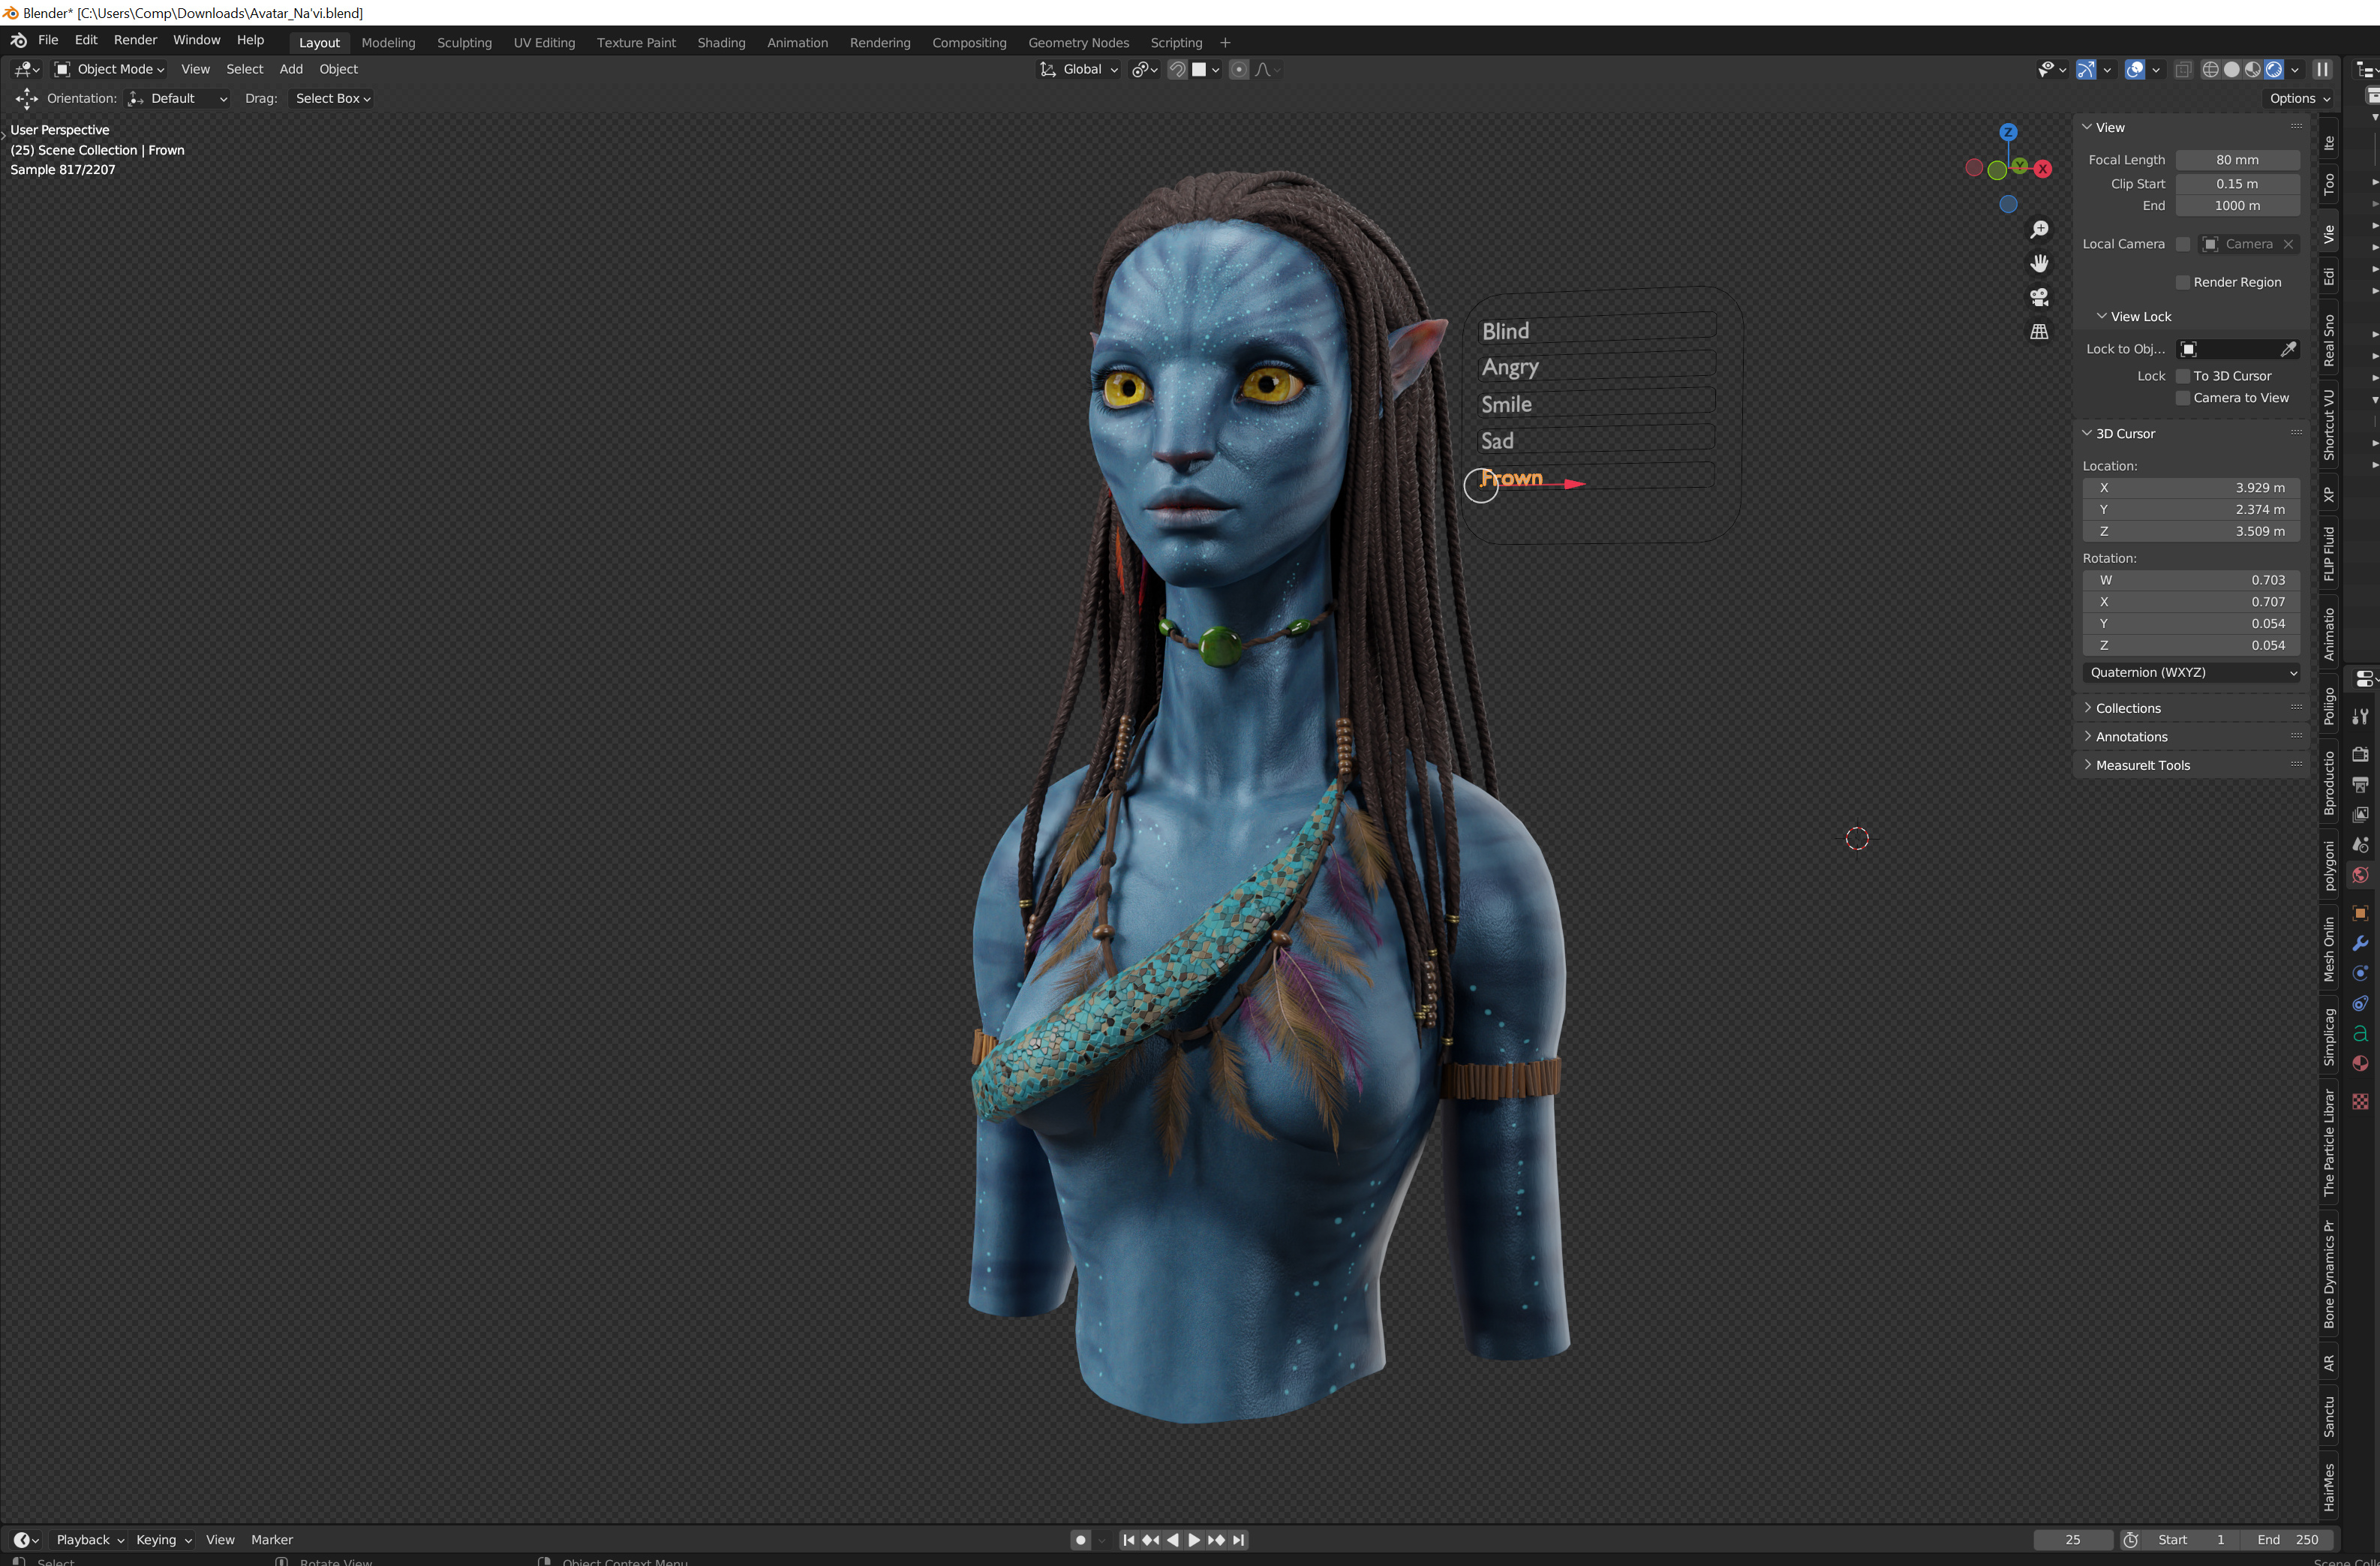Click the blue Z axis on navigation gizmo
Viewport: 2380px width, 1566px height.
2008,132
